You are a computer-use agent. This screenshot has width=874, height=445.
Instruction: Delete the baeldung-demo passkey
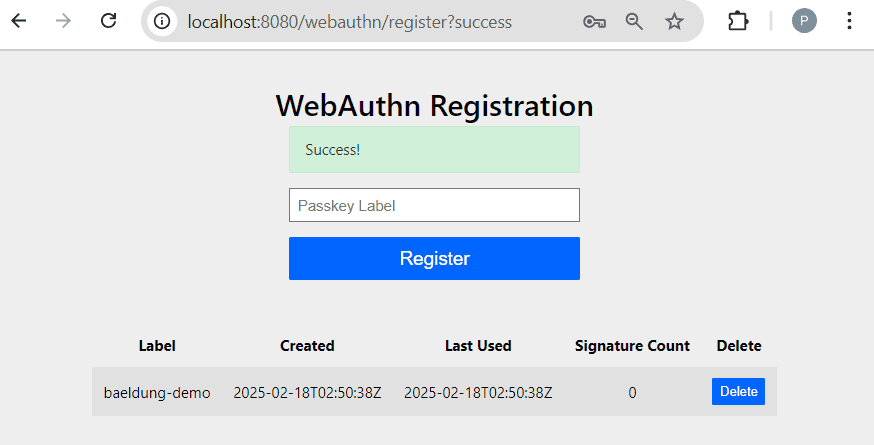738,391
